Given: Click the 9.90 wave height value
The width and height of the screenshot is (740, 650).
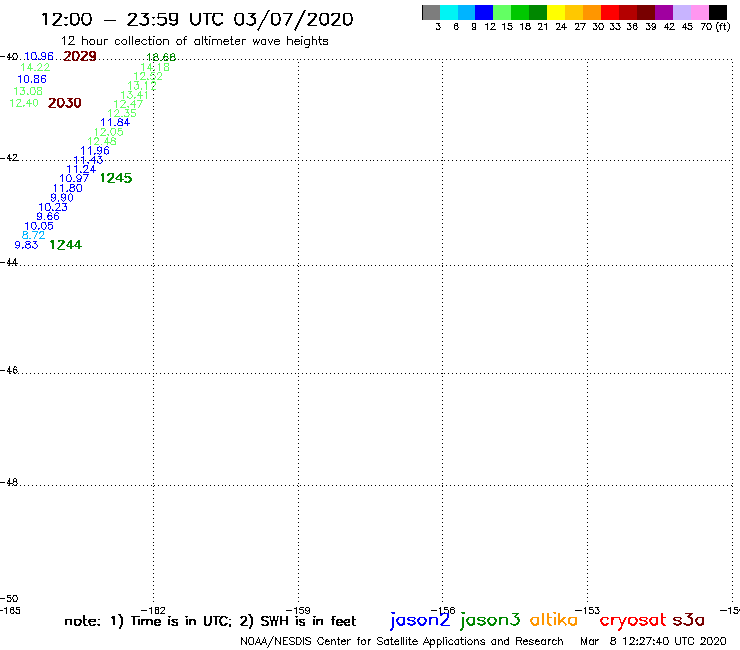Looking at the screenshot, I should point(62,197).
